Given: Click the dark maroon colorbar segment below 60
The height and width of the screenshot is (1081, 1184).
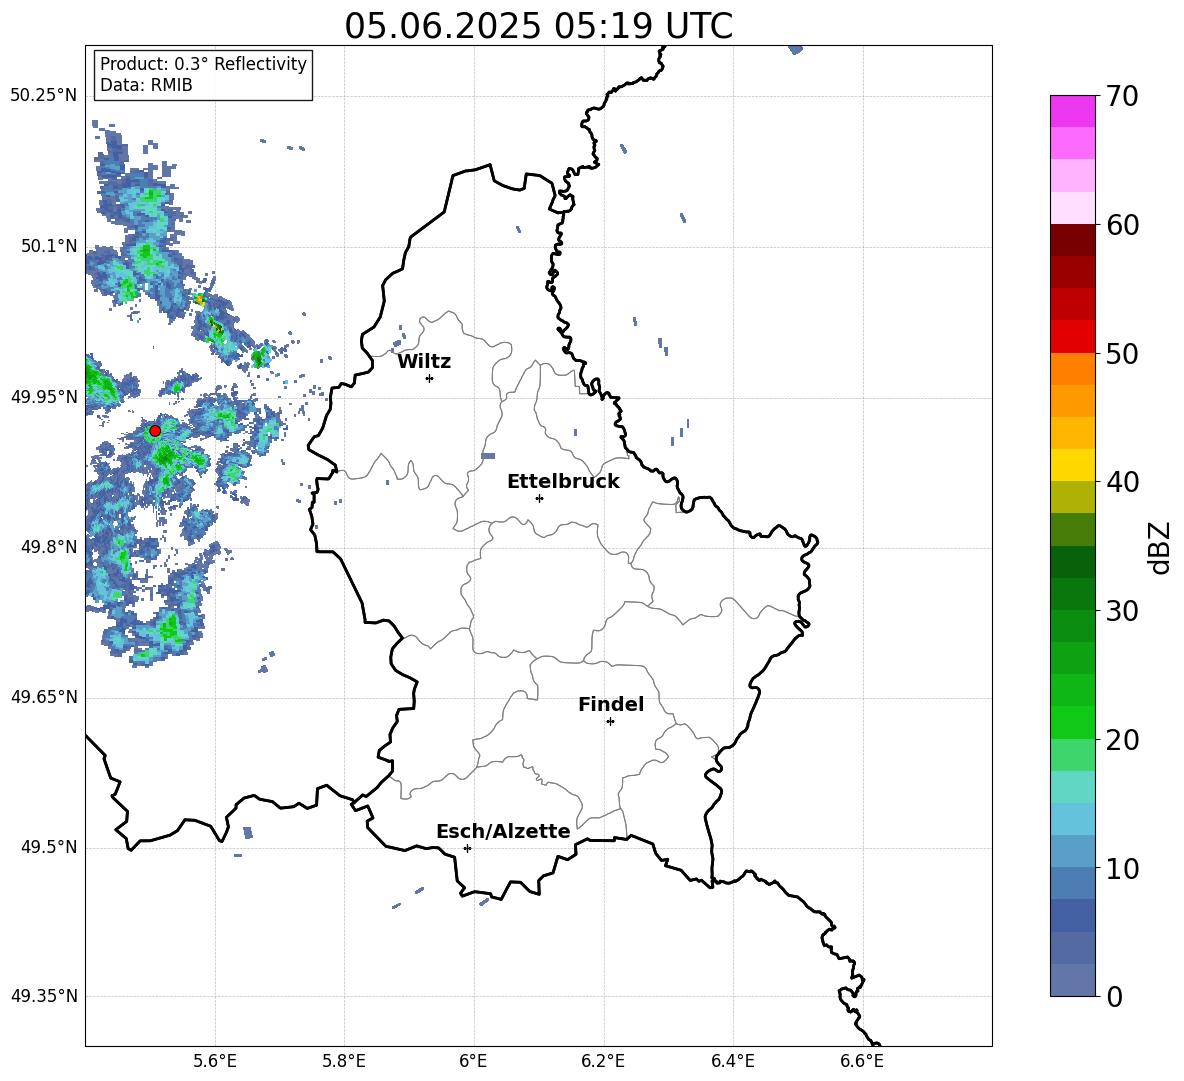Looking at the screenshot, I should click(1073, 241).
